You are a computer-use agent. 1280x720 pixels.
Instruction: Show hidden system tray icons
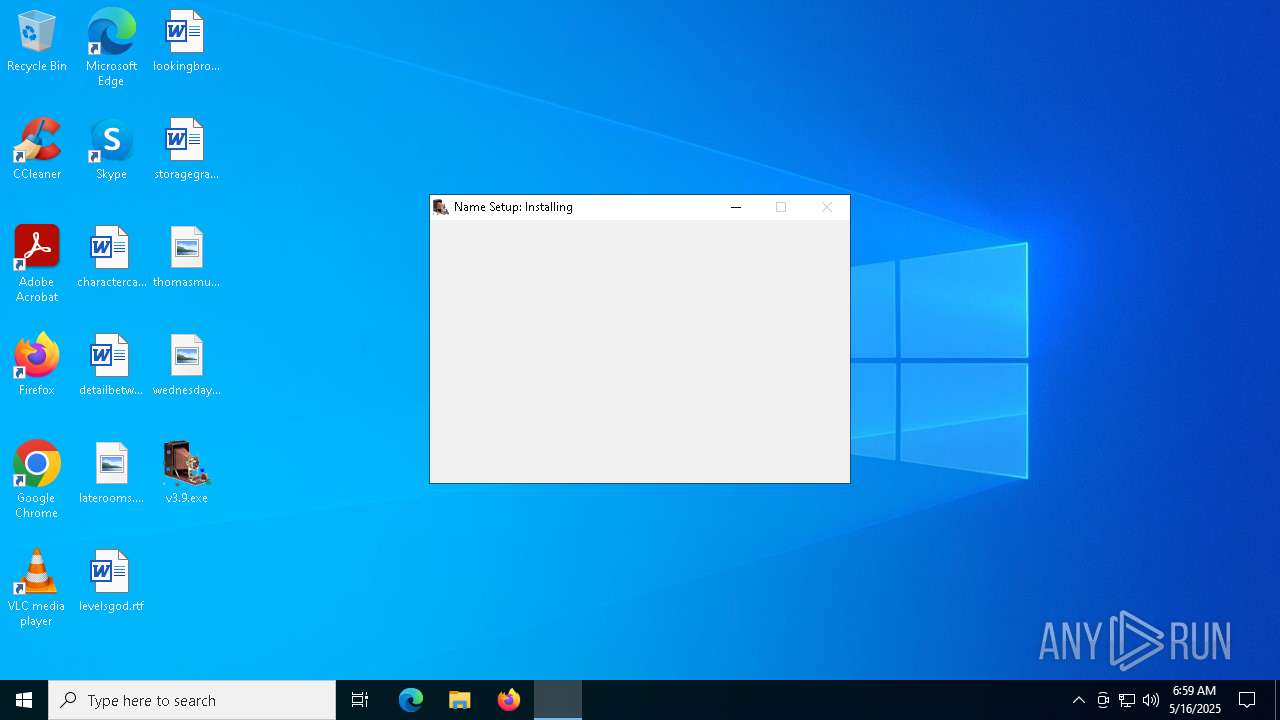(x=1078, y=700)
